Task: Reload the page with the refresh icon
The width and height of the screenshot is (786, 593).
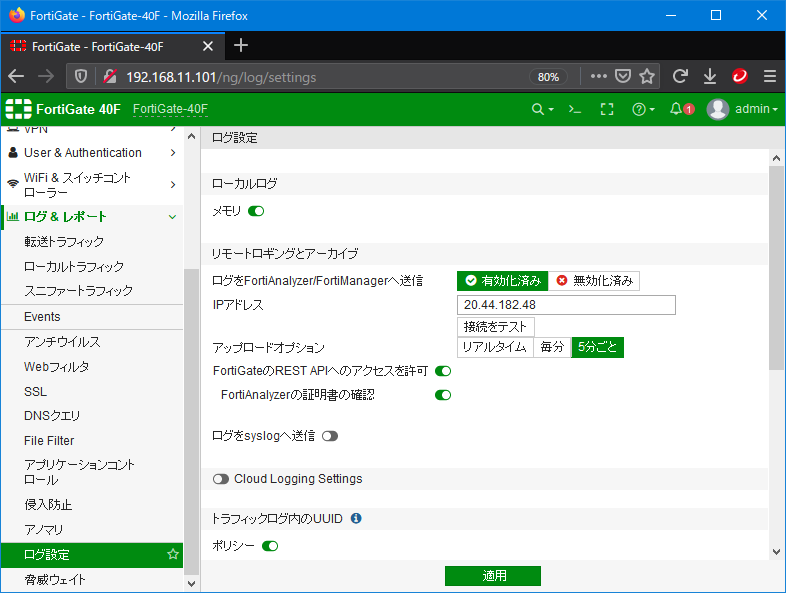Action: pyautogui.click(x=680, y=76)
